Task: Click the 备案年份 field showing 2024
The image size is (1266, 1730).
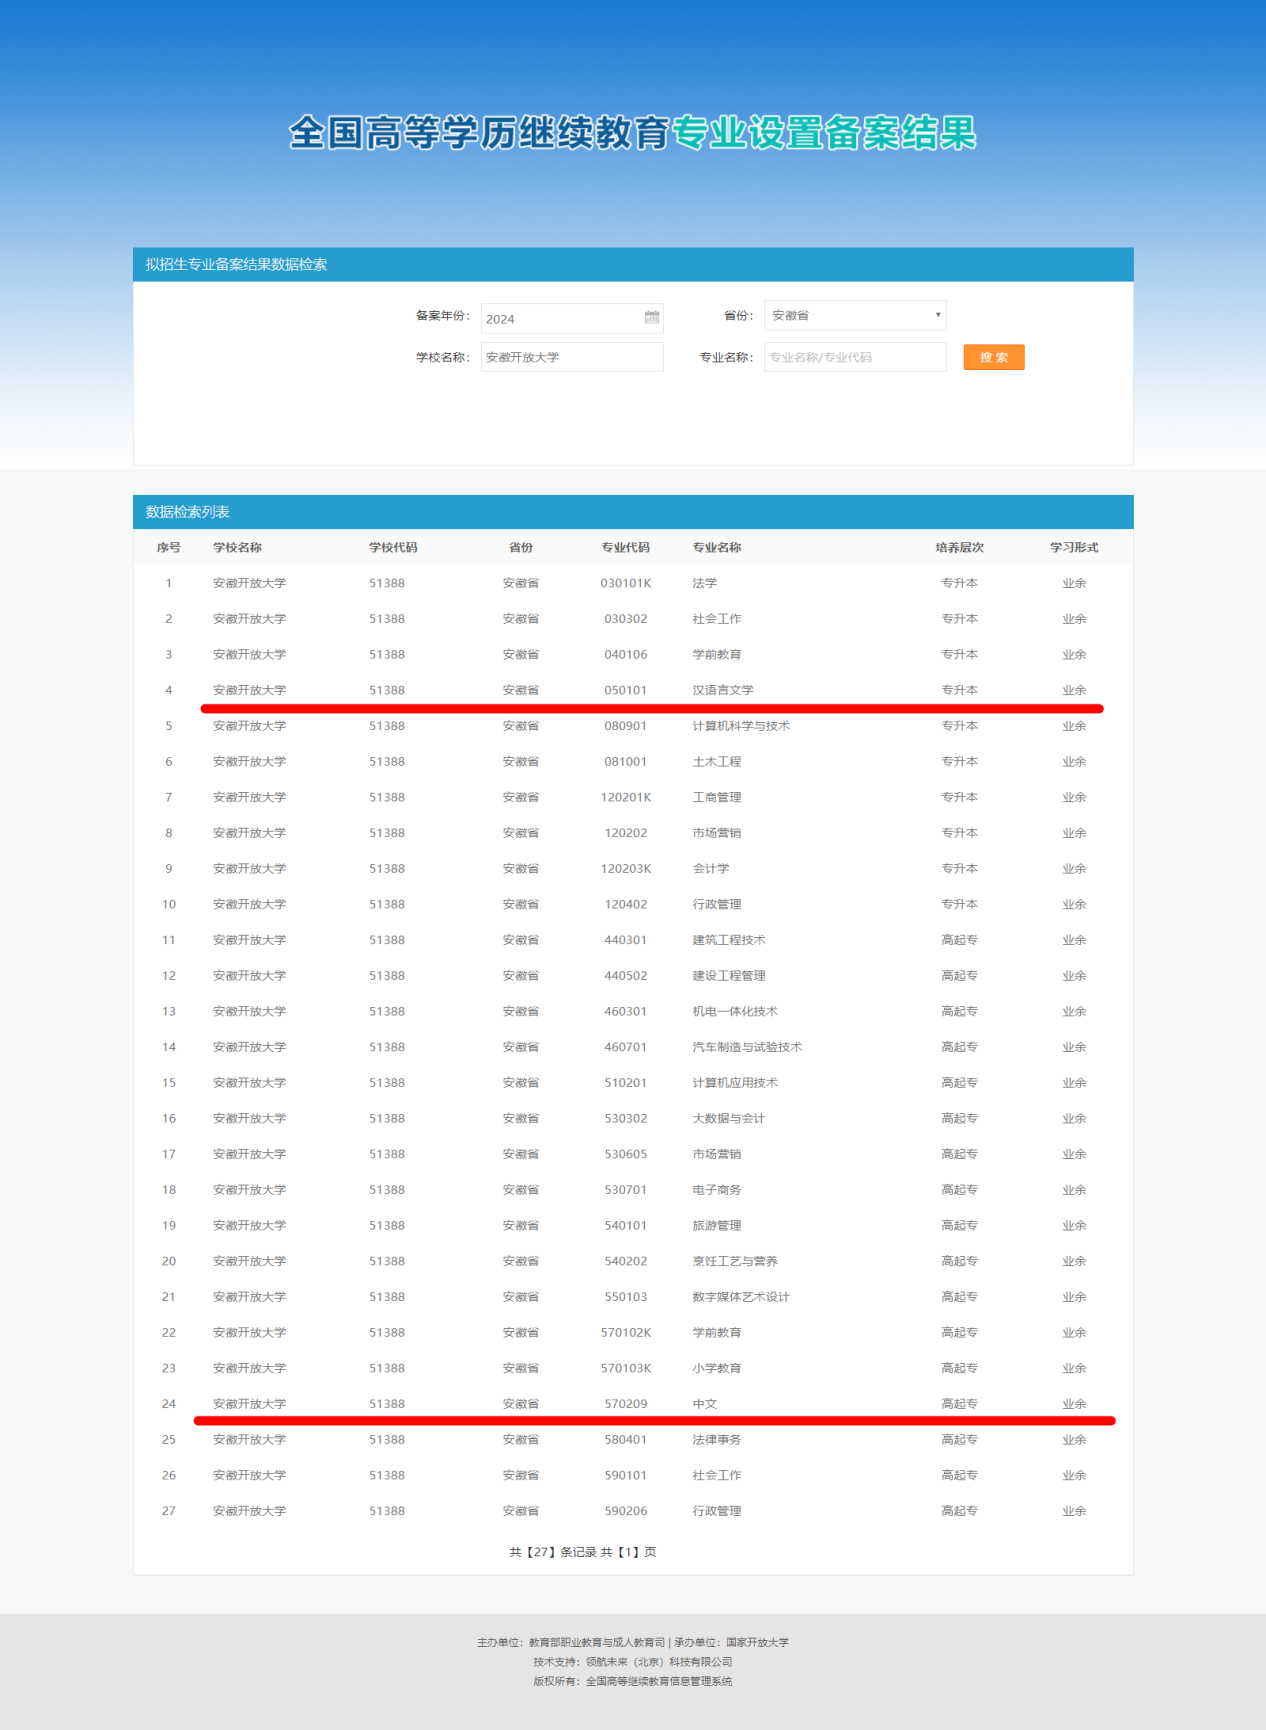Action: point(560,319)
